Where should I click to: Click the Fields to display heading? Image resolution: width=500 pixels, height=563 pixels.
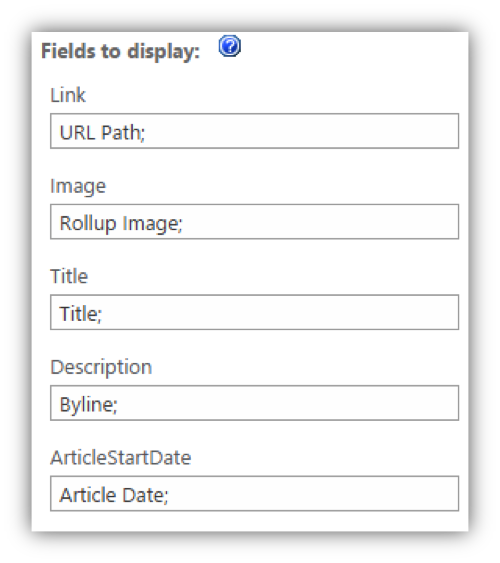pyautogui.click(x=121, y=51)
